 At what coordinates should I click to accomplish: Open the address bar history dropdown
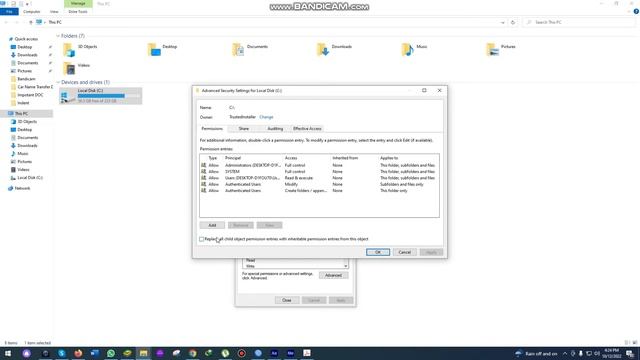click(x=502, y=22)
